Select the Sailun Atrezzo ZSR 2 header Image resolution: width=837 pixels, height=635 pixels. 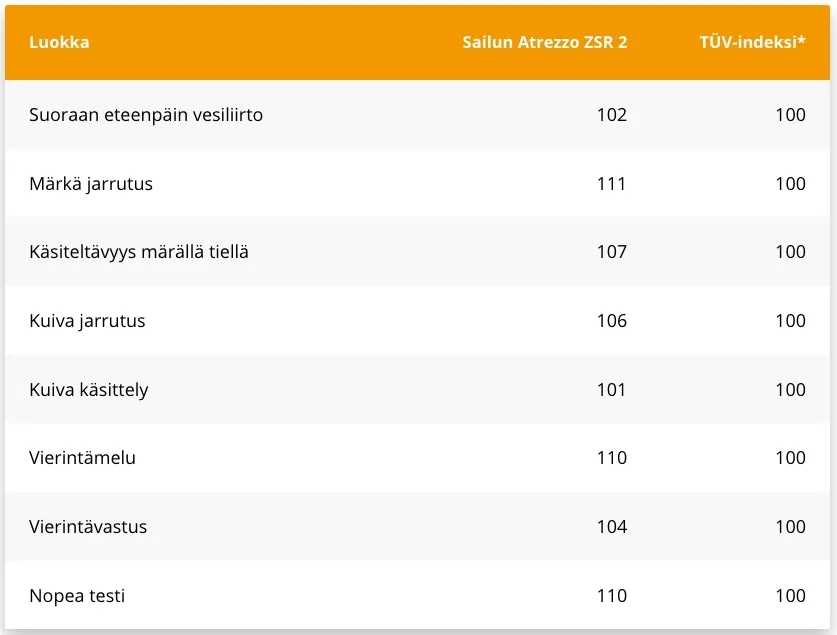pyautogui.click(x=544, y=42)
